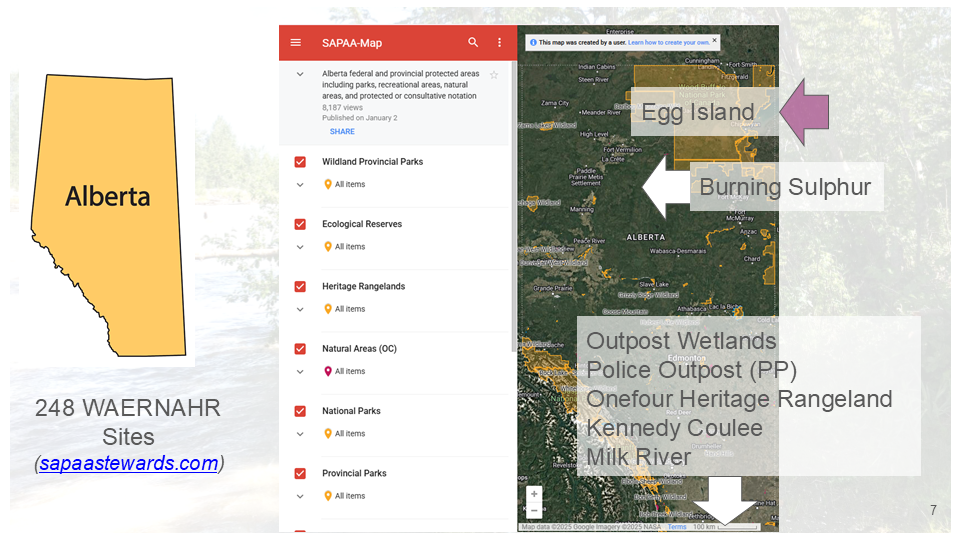
Task: Open the hamburger menu beside SAPAA-Map
Action: [x=296, y=43]
